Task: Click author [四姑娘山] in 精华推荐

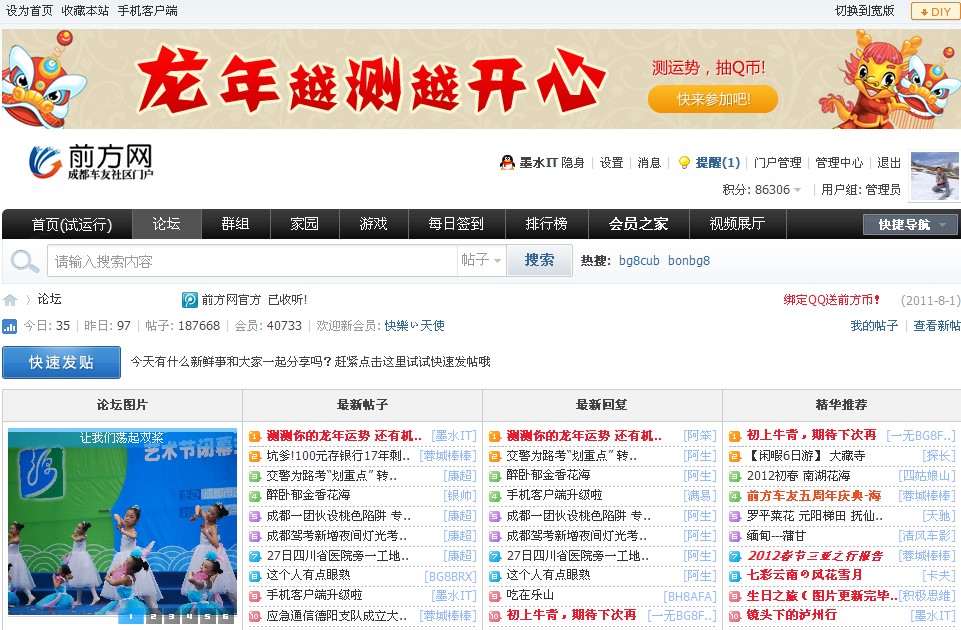Action: [x=927, y=476]
